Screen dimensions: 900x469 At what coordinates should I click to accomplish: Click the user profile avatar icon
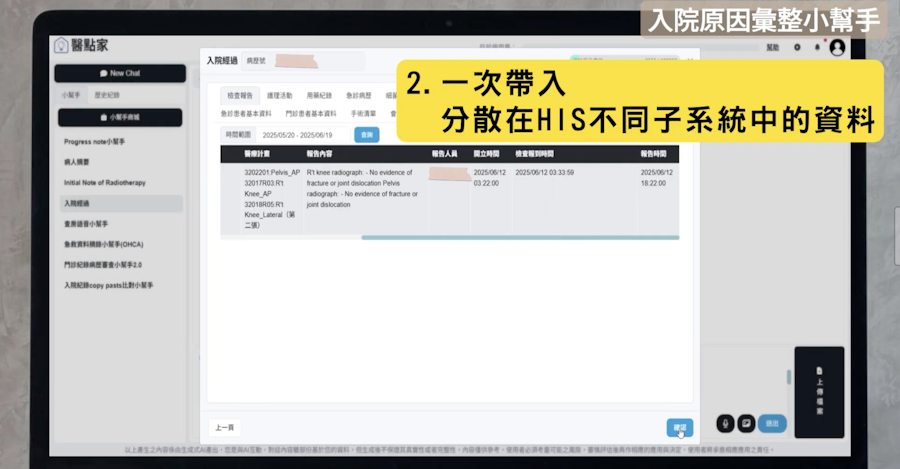837,47
